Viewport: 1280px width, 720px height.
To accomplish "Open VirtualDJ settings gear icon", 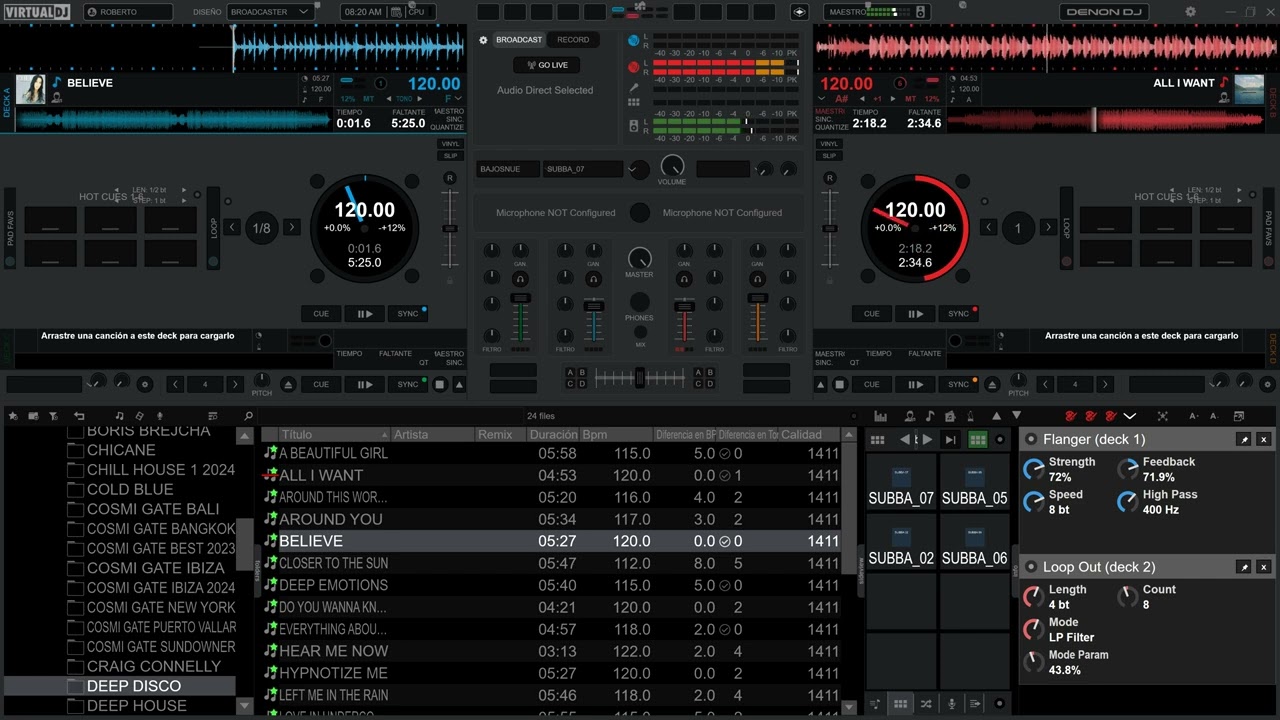I will tap(1190, 12).
